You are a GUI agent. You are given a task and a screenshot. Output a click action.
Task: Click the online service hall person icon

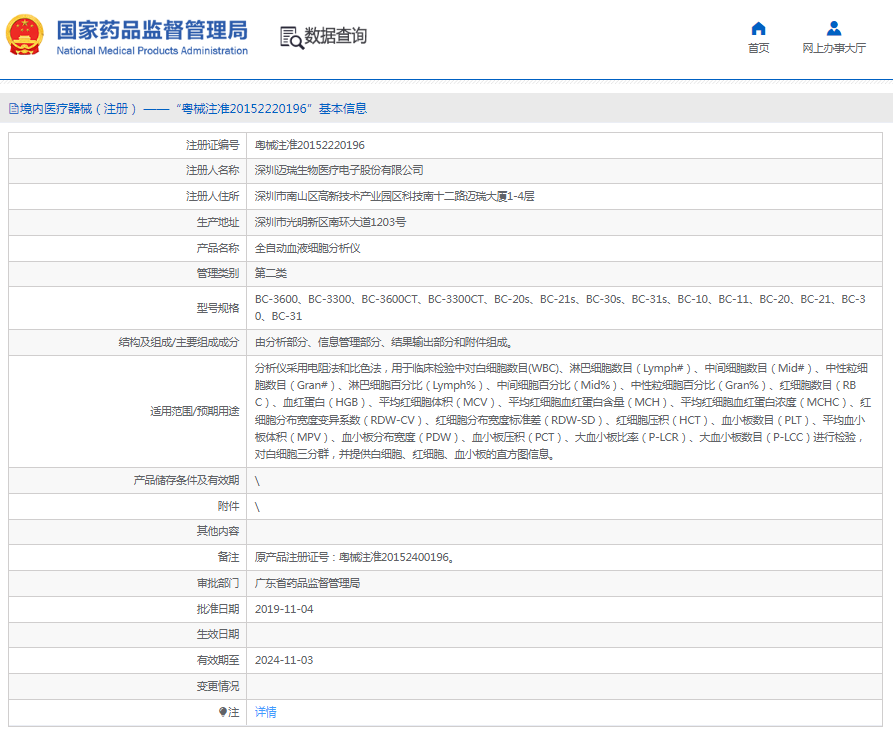[833, 28]
